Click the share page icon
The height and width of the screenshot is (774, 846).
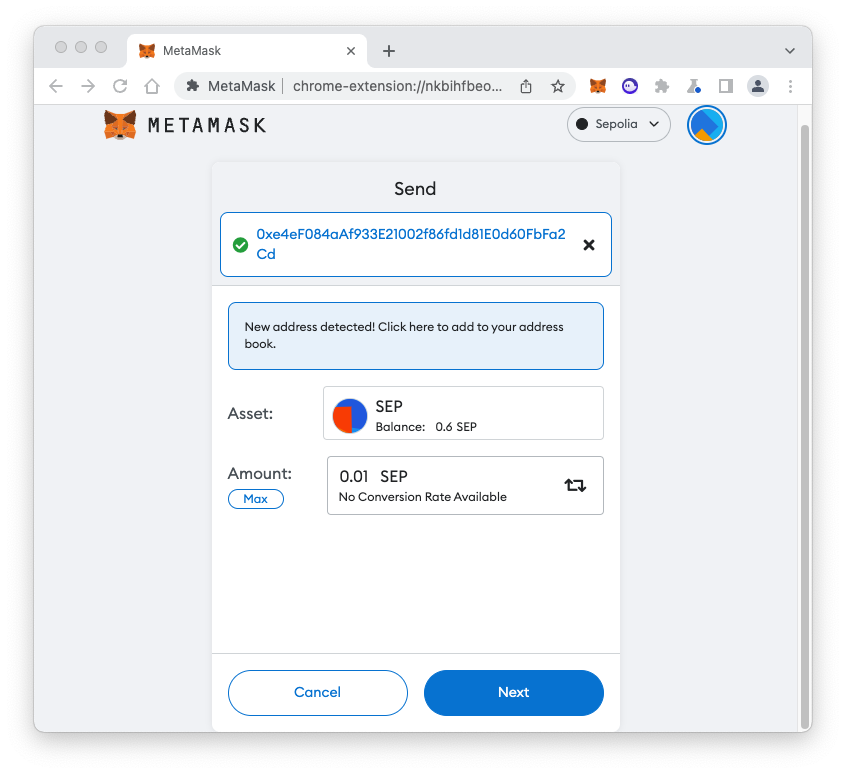click(526, 86)
